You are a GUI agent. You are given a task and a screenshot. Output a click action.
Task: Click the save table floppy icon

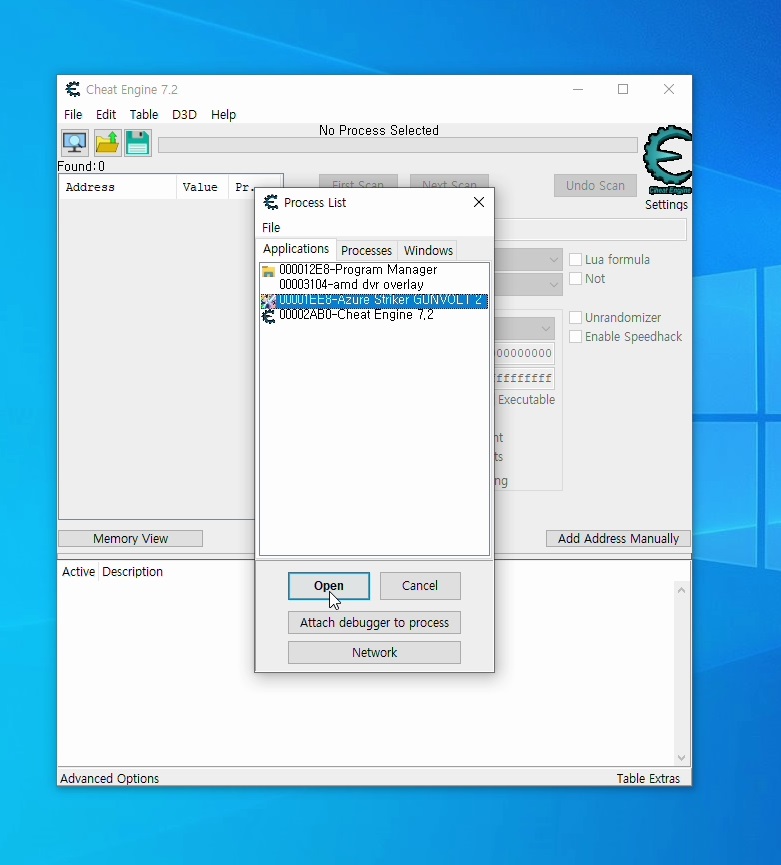click(137, 143)
